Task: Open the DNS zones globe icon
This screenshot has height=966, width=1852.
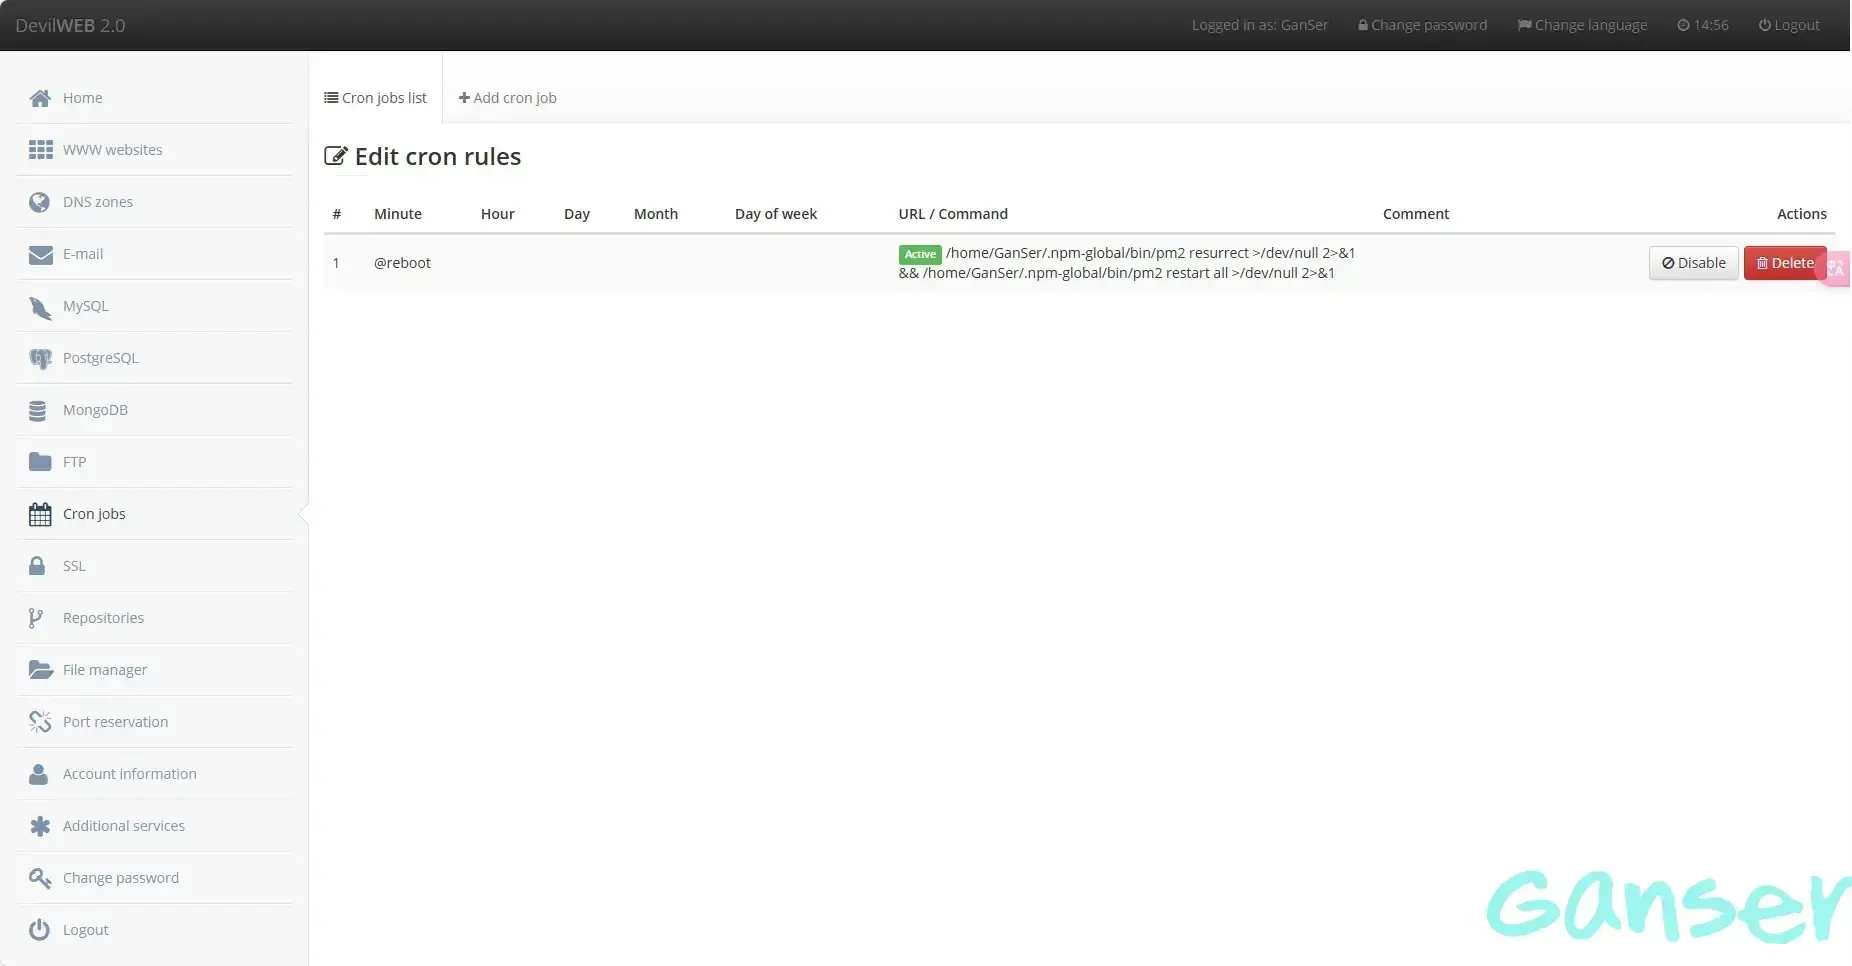Action: point(40,202)
